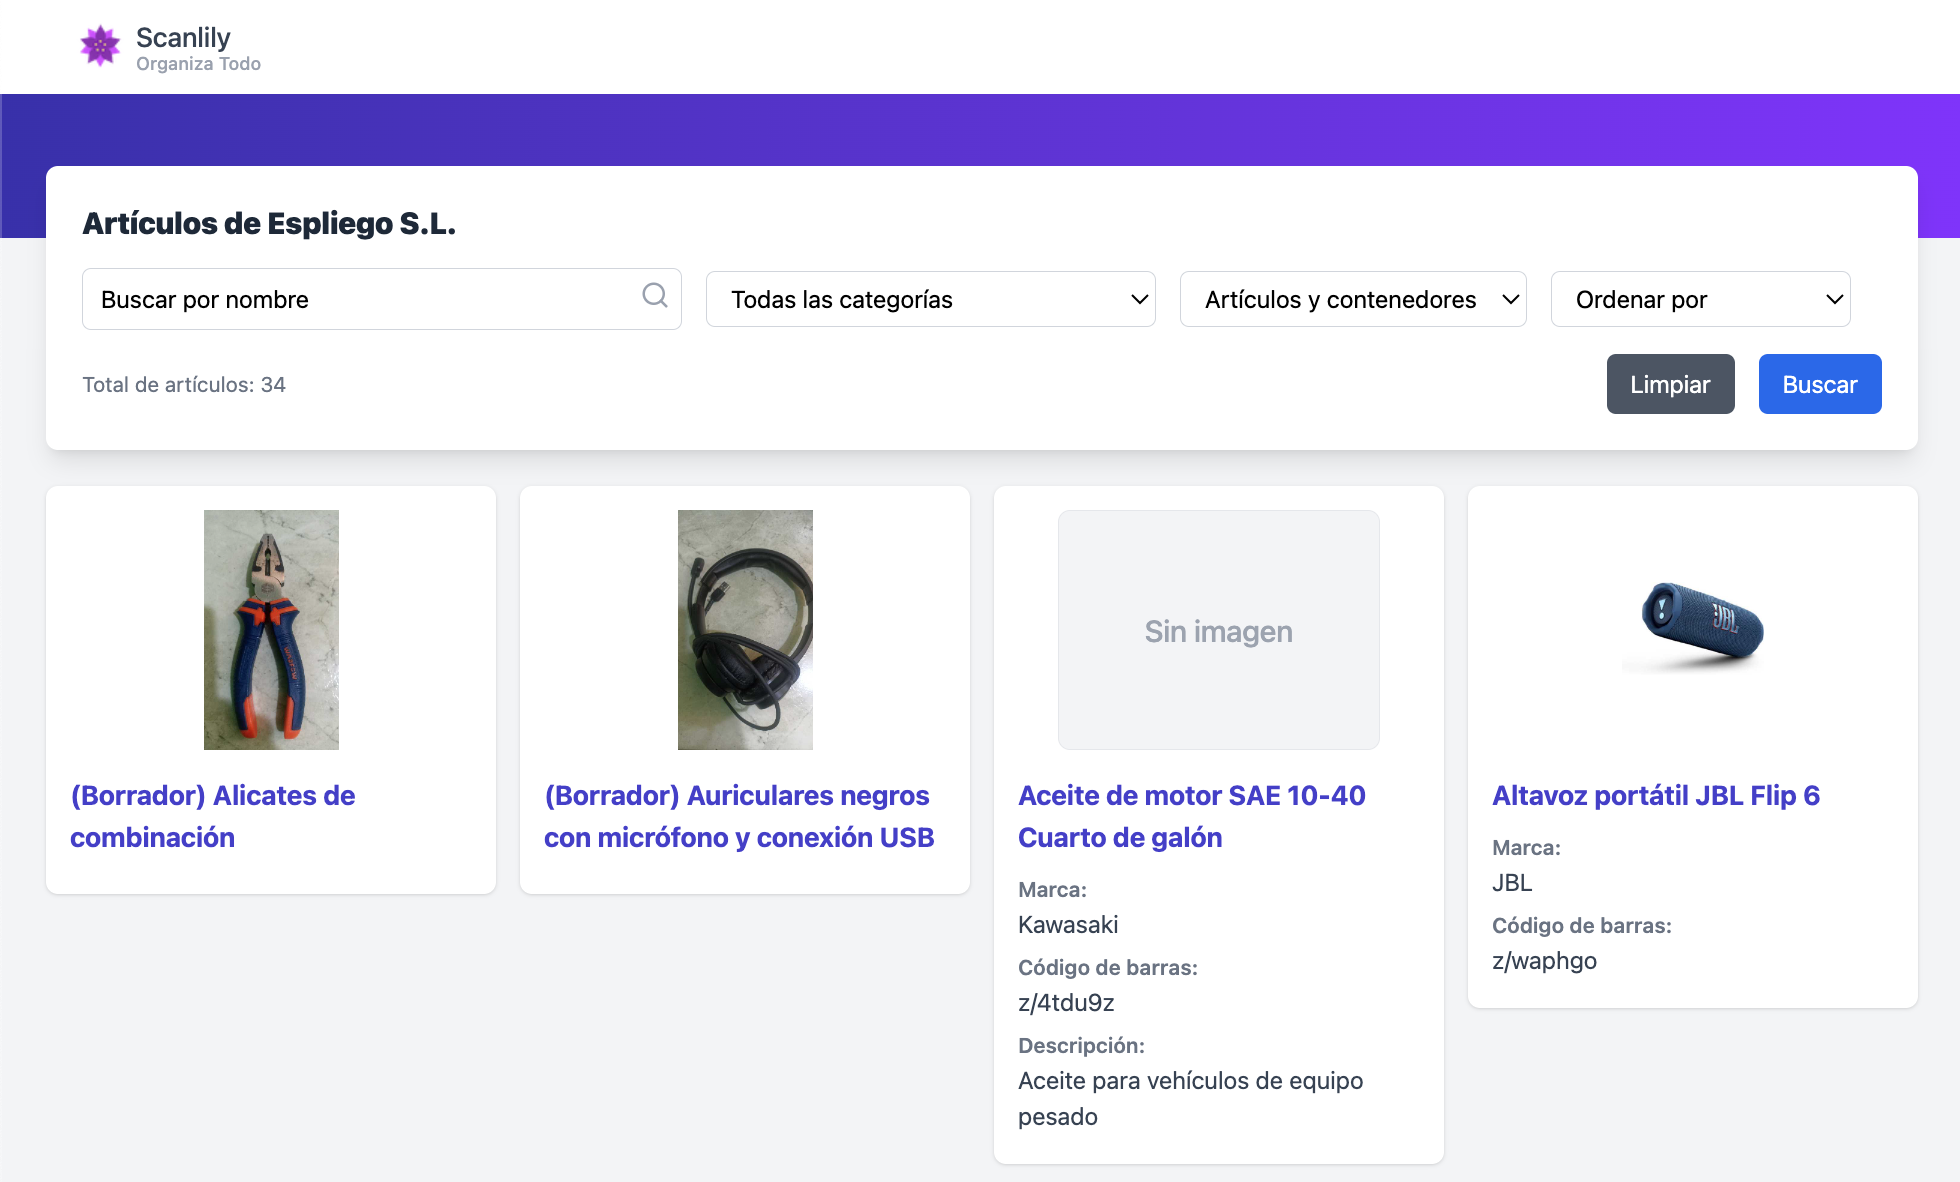Viewport: 1960px width, 1182px height.
Task: Focus the Buscar por nombre input
Action: tap(382, 299)
